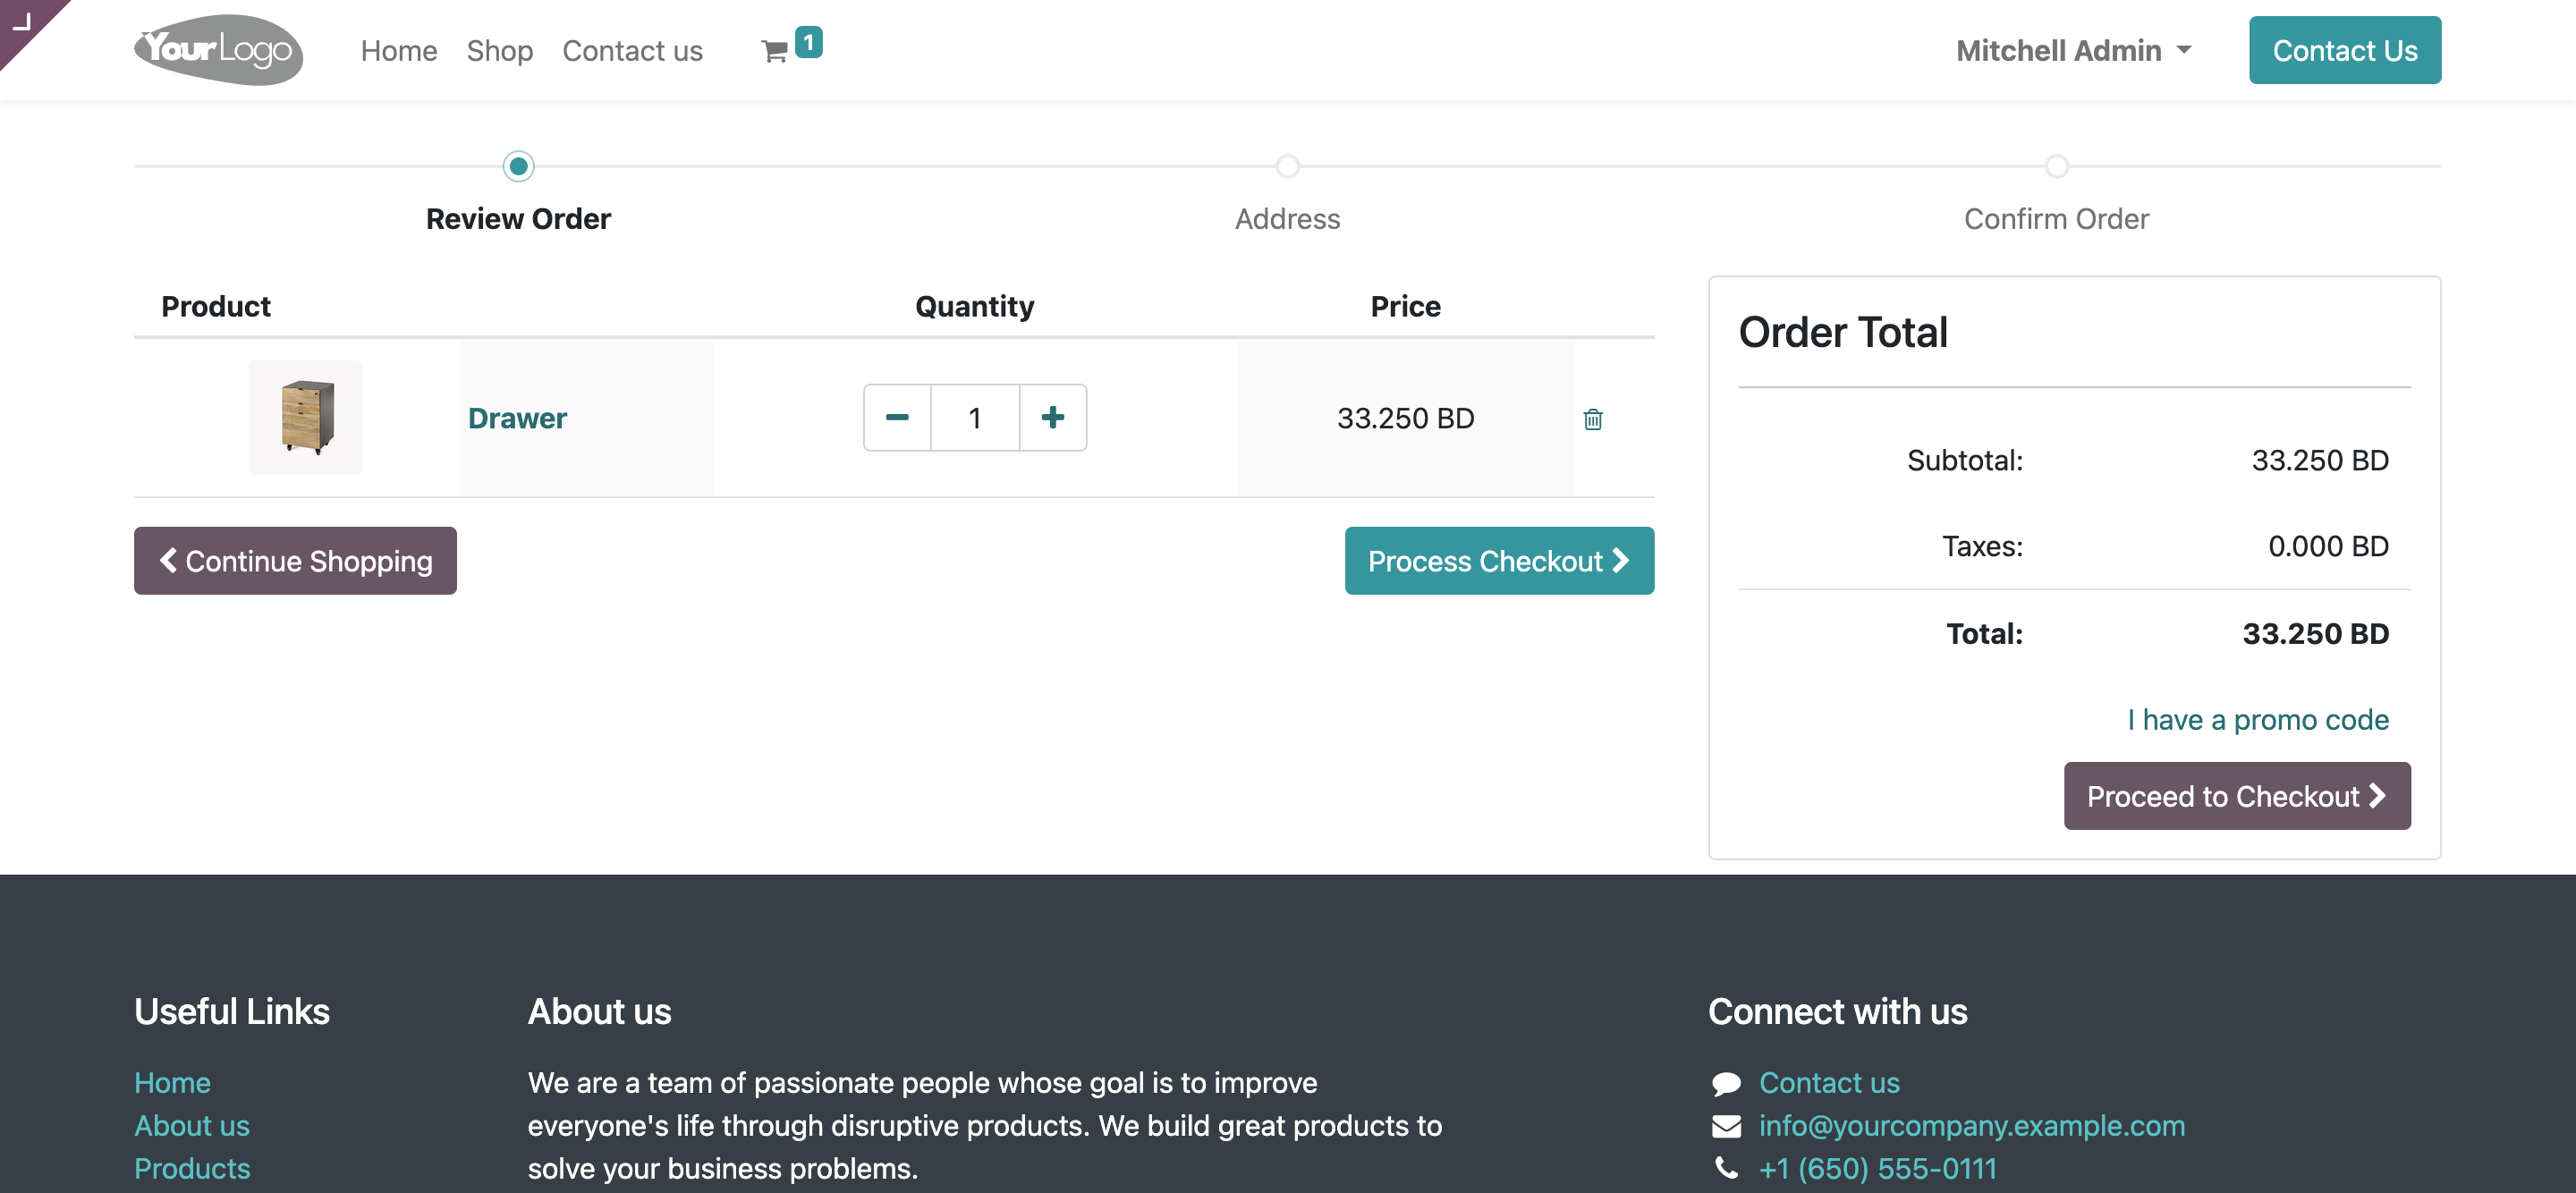Open Contact us in the navigation bar
Viewport: 2576px width, 1193px height.
point(632,50)
